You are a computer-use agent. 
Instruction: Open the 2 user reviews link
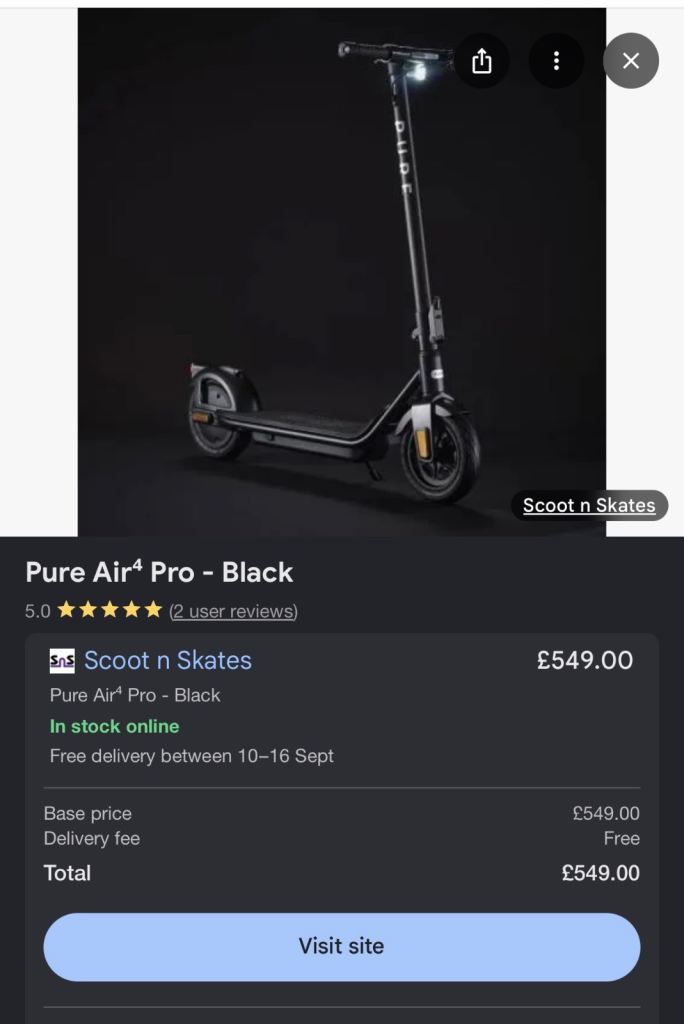(x=233, y=611)
